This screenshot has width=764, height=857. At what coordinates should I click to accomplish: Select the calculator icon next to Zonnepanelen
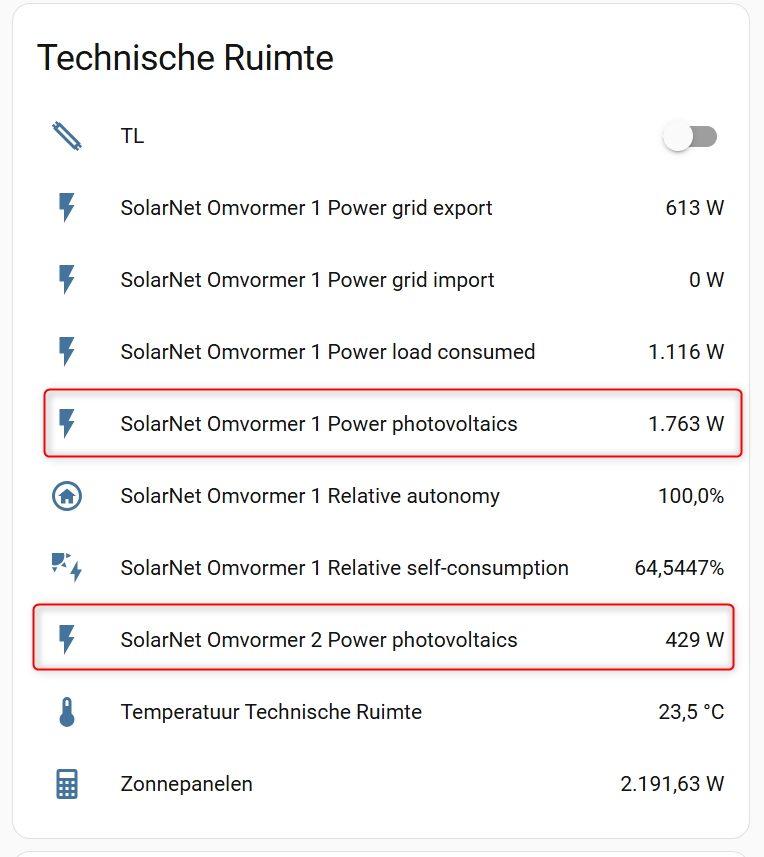[66, 784]
